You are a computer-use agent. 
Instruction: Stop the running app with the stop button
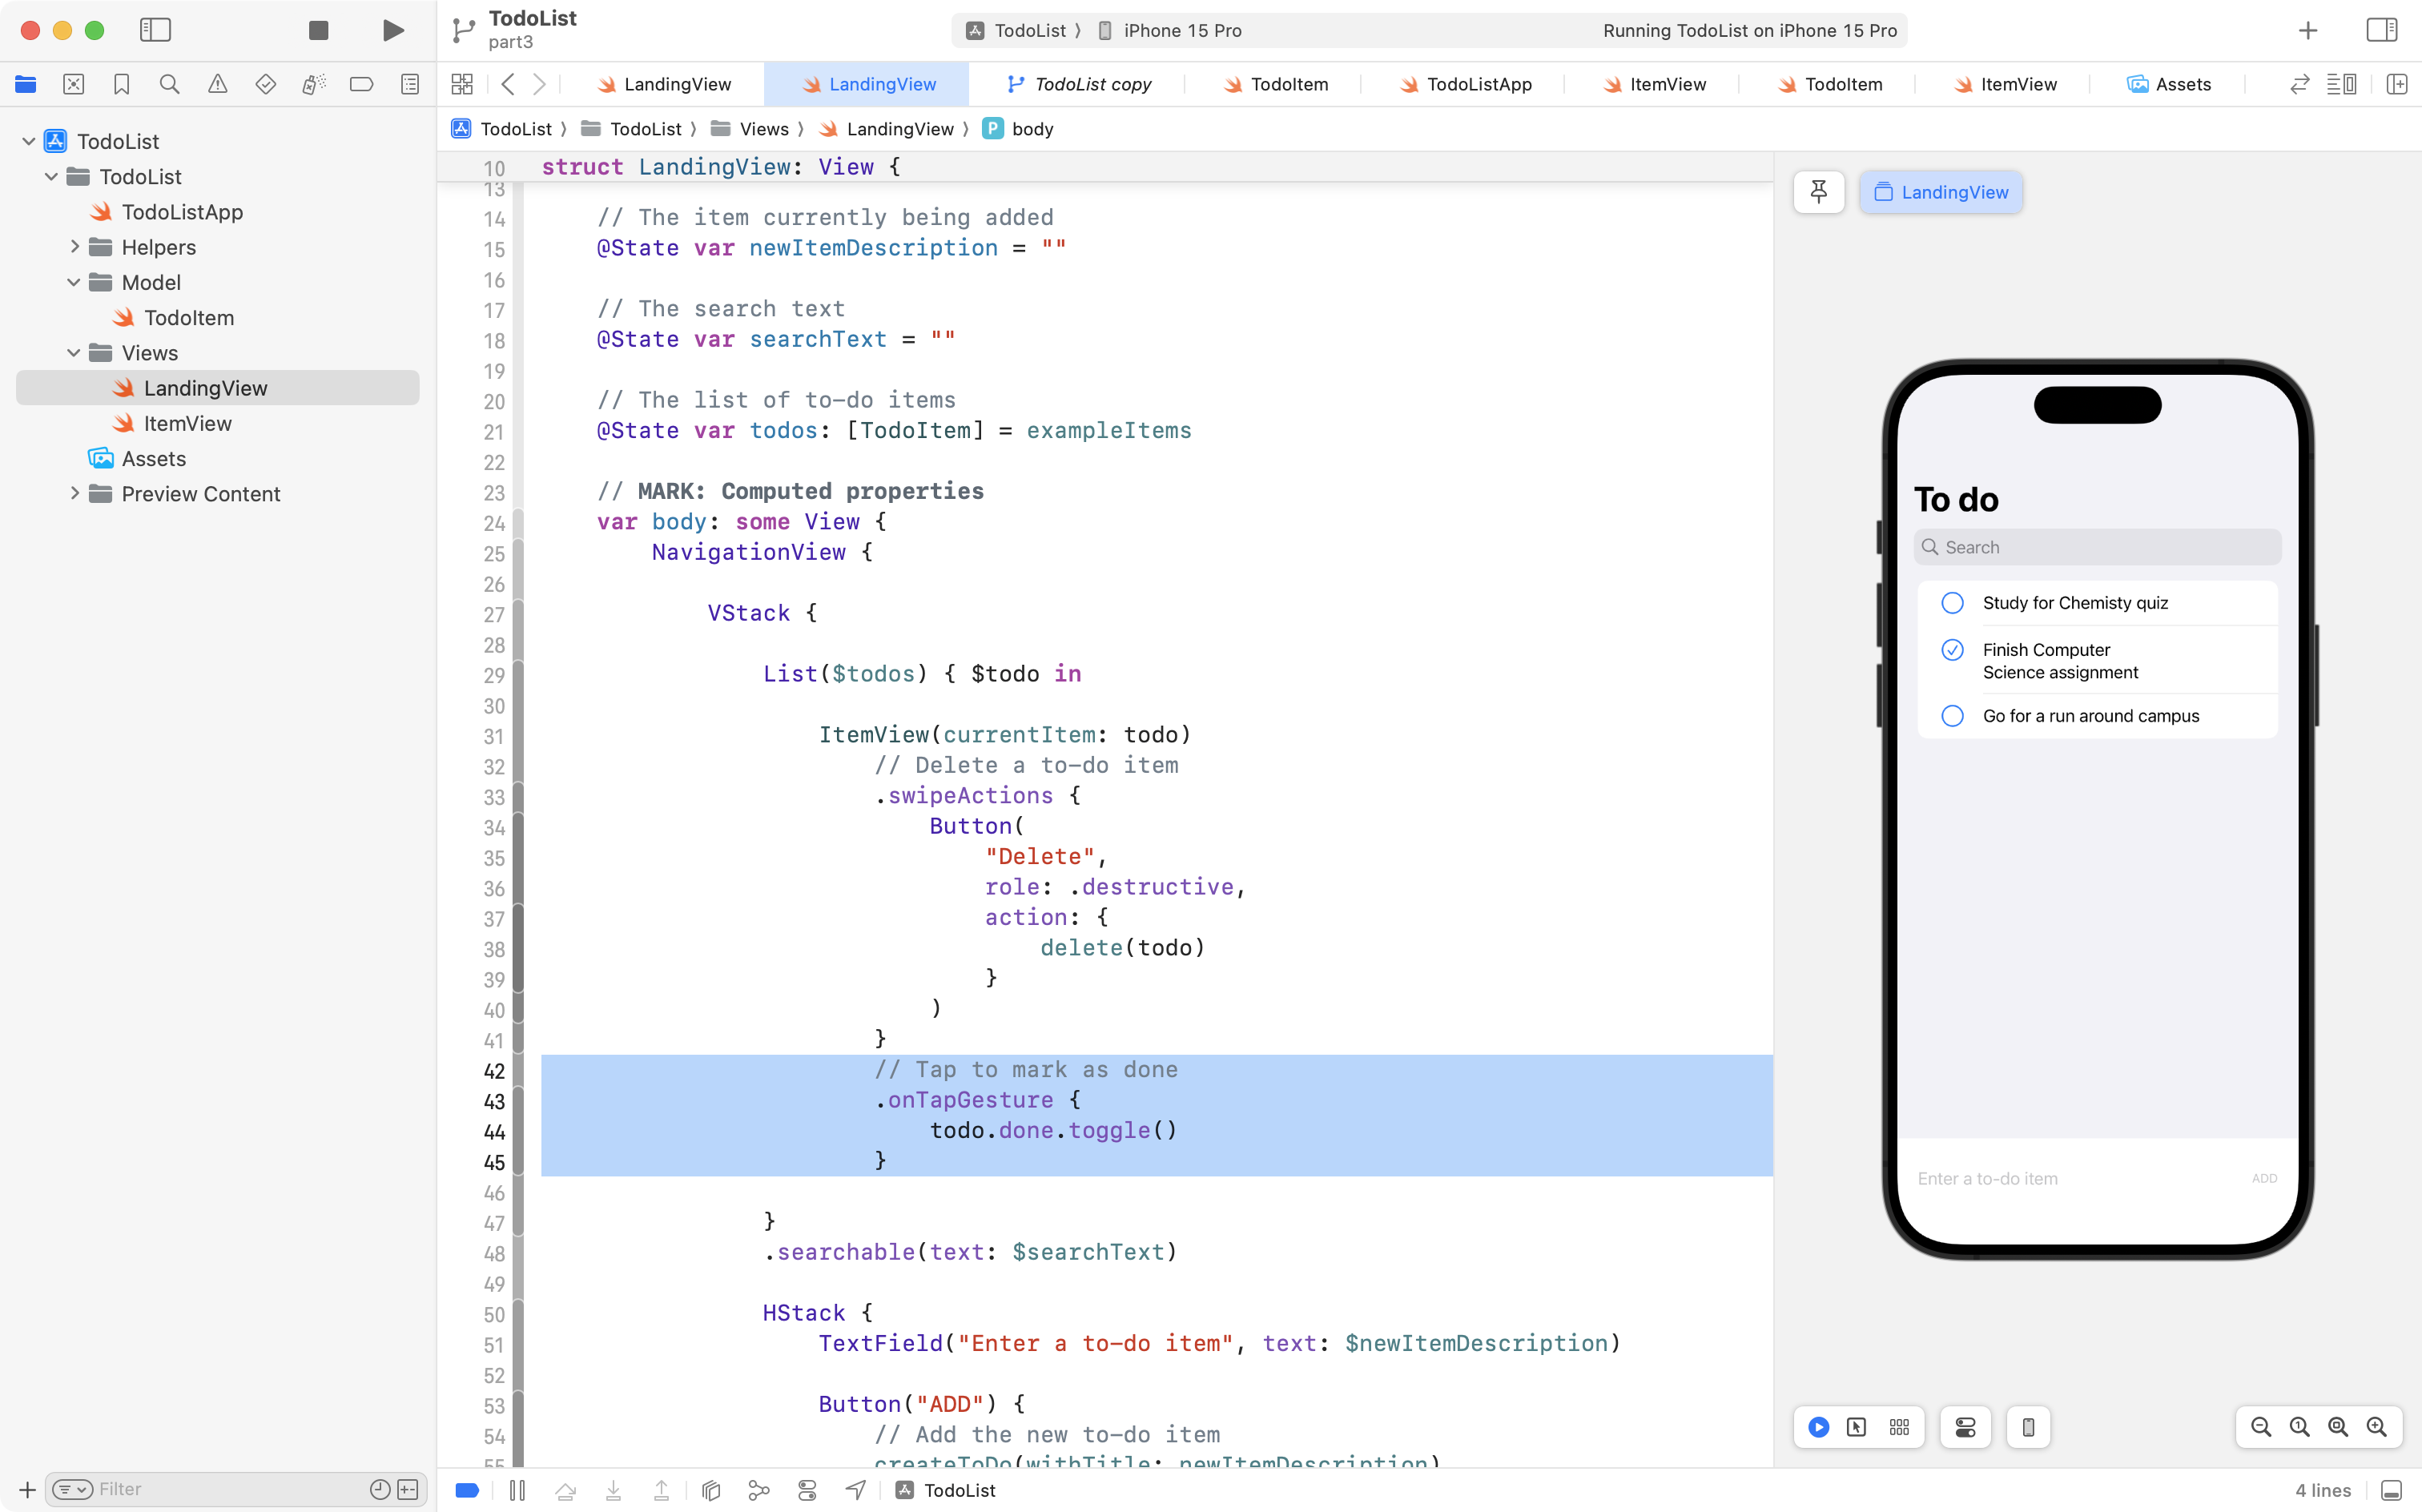tap(318, 30)
